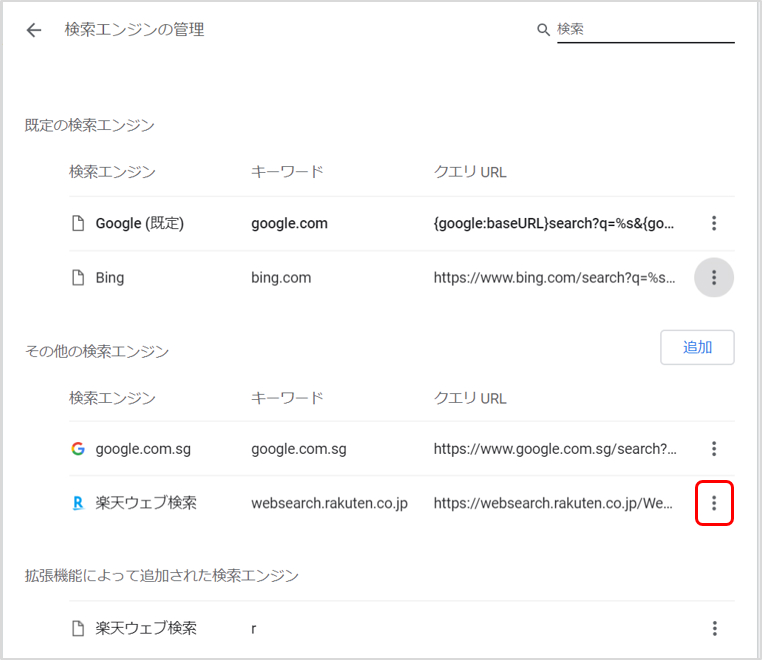The image size is (762, 660).
Task: Click the page icon next to Google (既定)
Action: [x=78, y=223]
